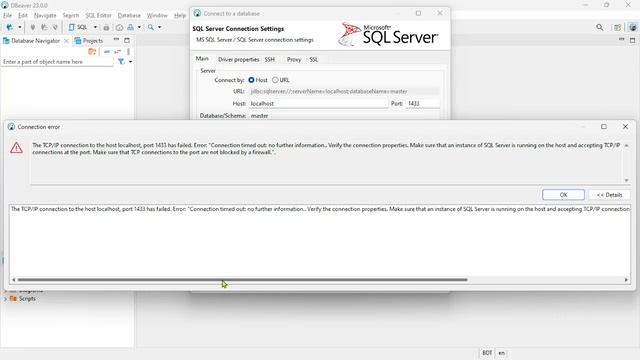Screen dimensions: 640x360
Task: Open the SQL editor toolbar button
Action: click(78, 27)
